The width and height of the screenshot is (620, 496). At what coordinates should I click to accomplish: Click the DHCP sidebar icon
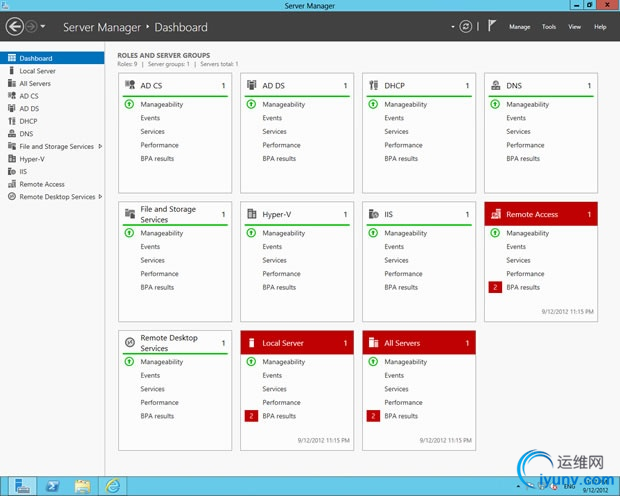(x=12, y=121)
